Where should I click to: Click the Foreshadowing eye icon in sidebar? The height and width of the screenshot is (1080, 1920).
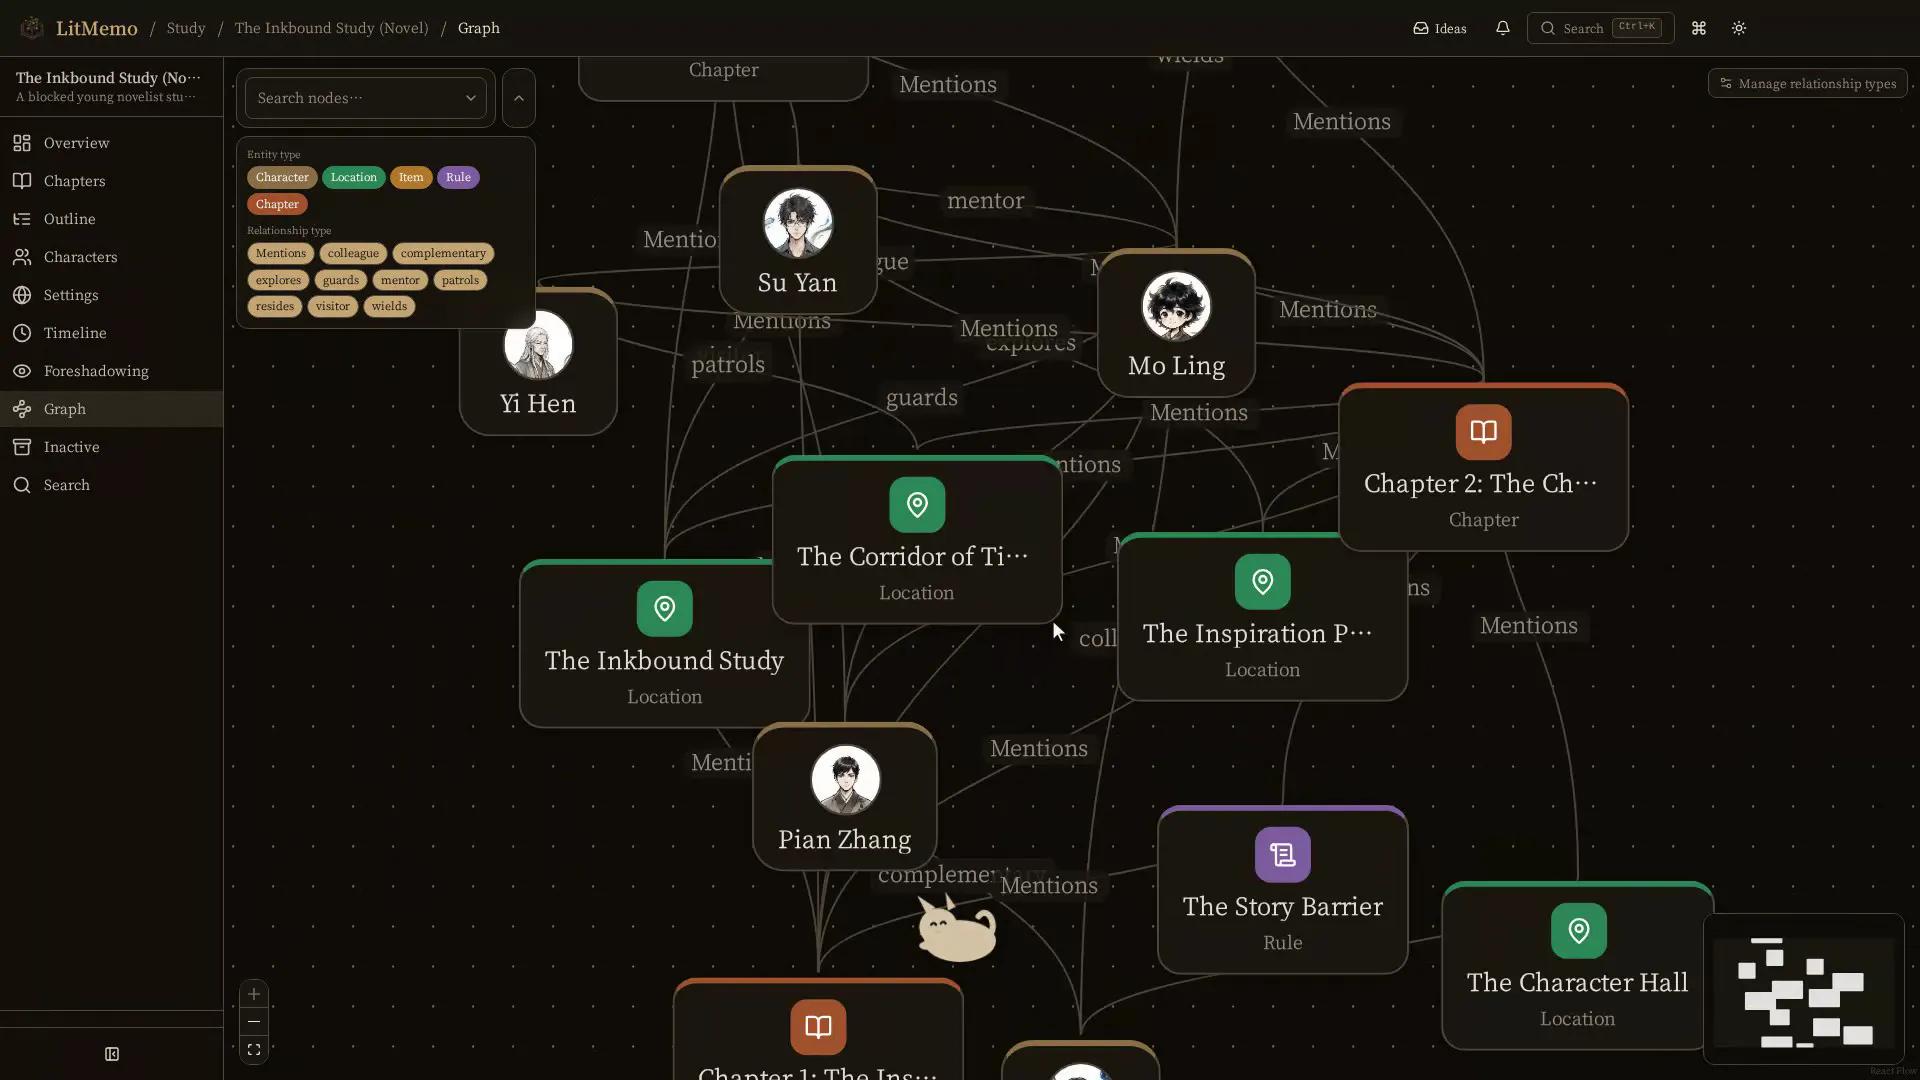(22, 371)
